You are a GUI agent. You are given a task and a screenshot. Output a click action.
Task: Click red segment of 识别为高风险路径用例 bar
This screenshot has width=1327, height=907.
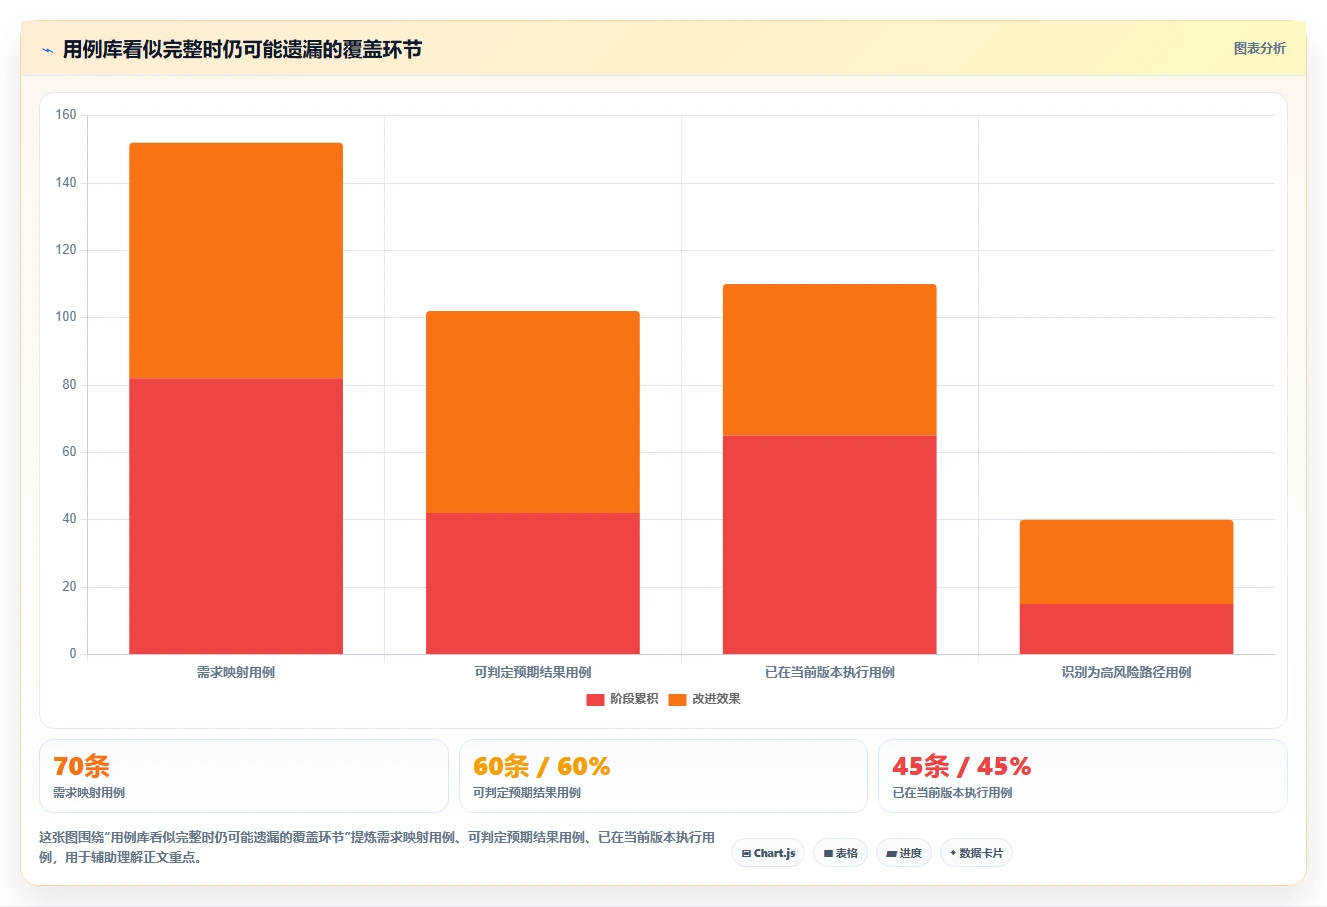point(1126,629)
